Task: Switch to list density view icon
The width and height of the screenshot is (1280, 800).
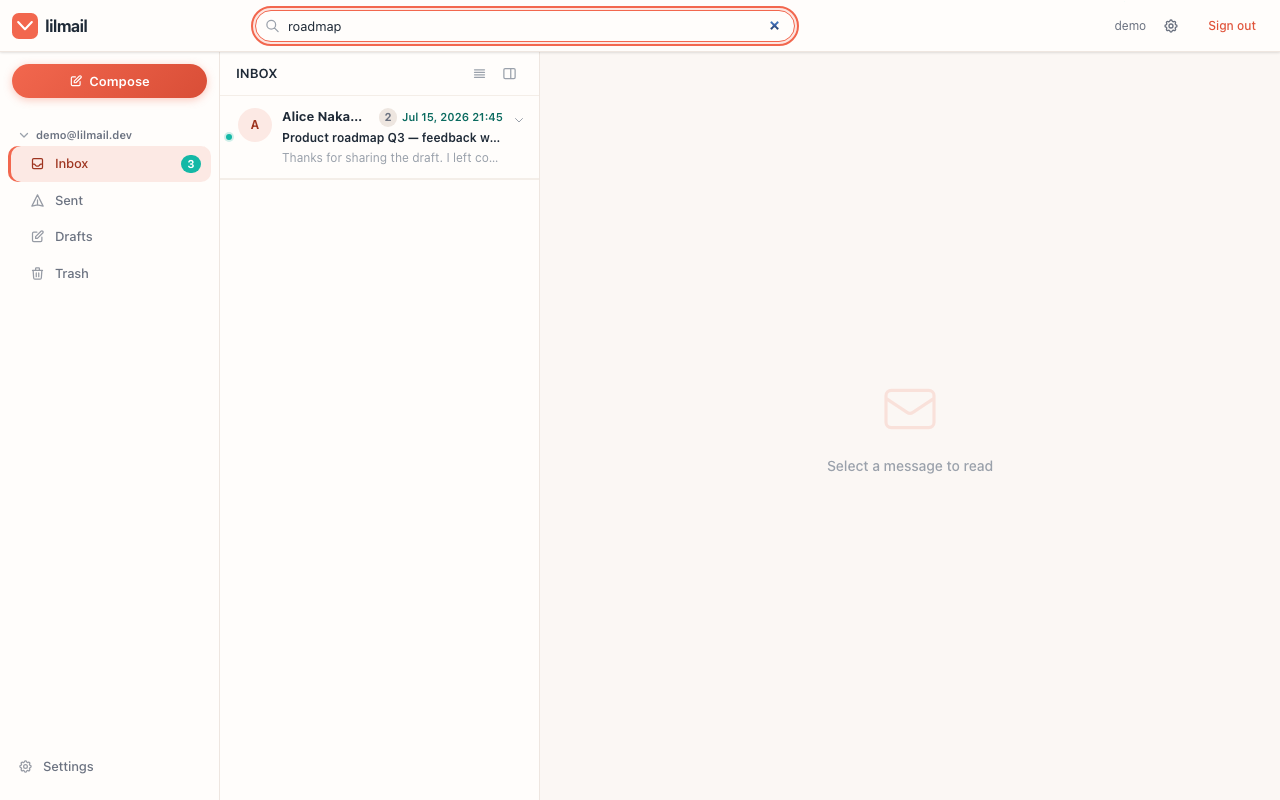Action: [479, 74]
